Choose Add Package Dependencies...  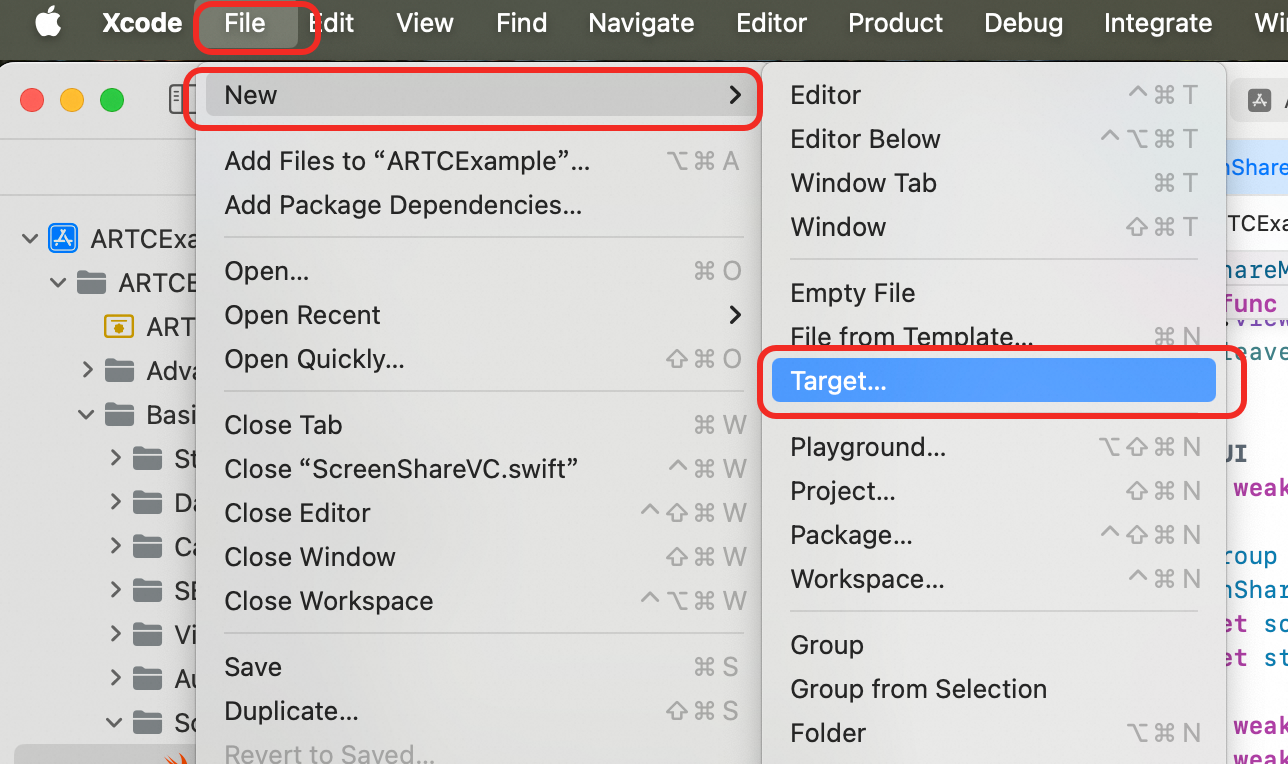(403, 205)
